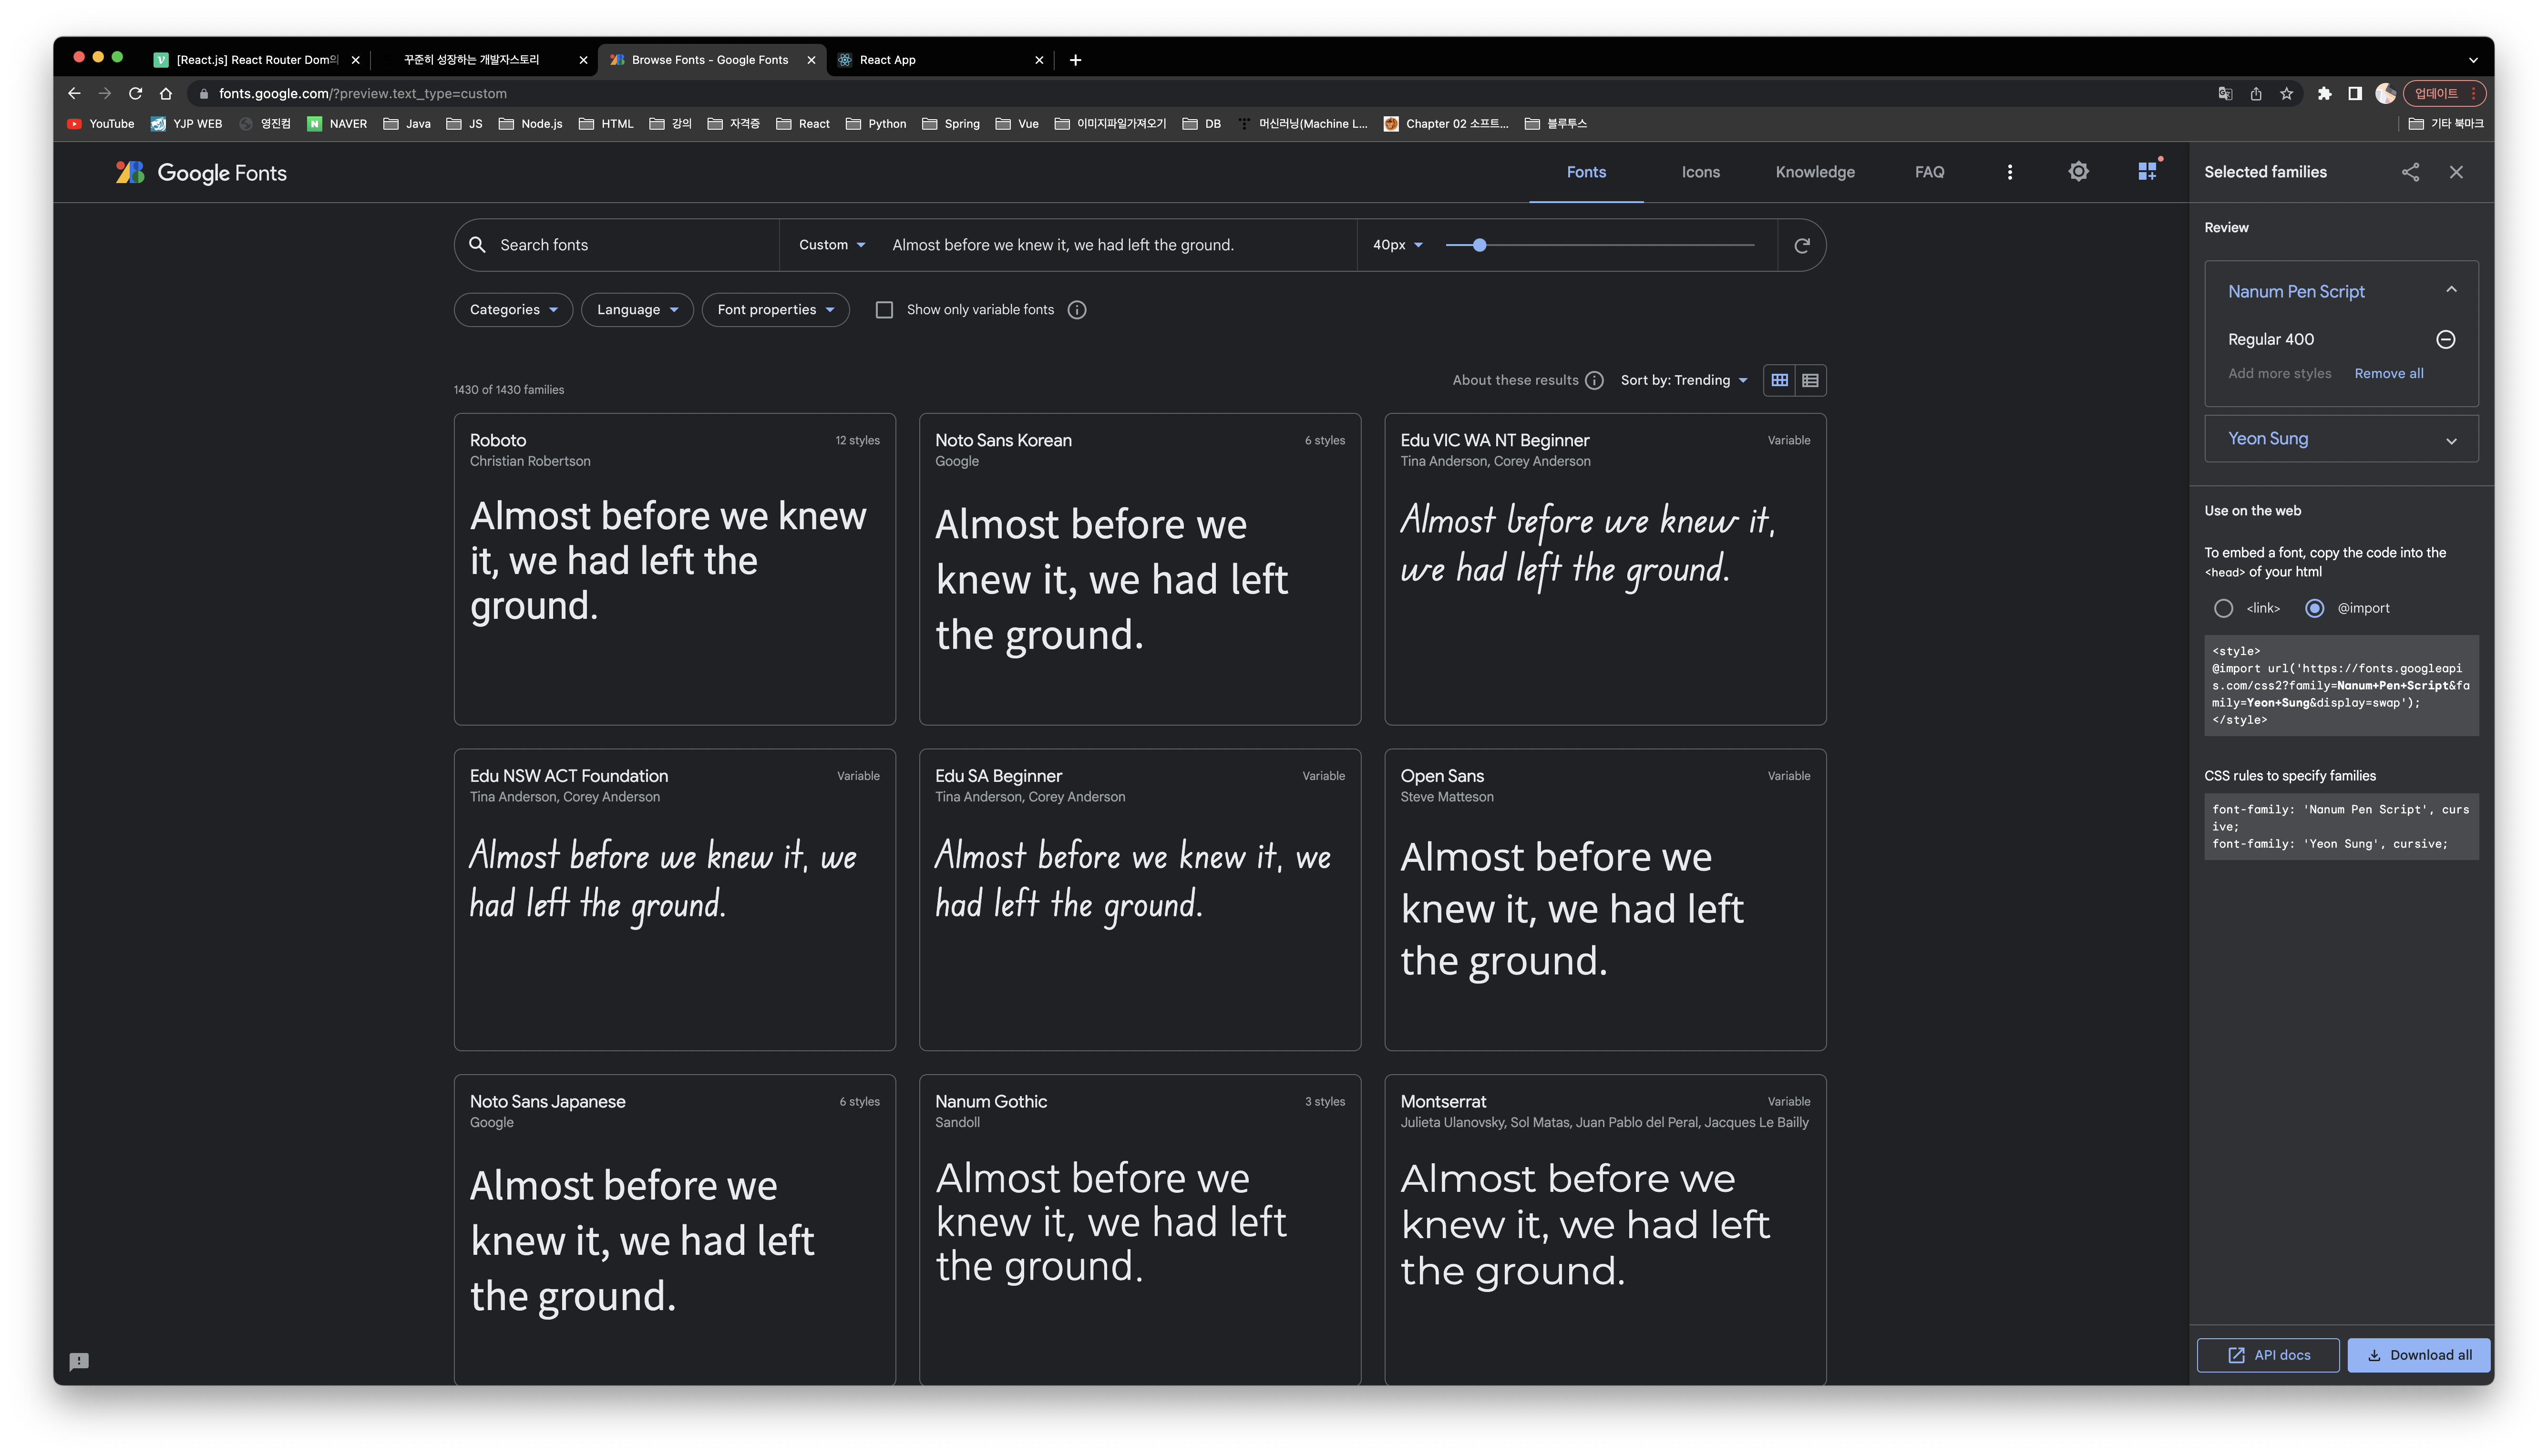
Task: Adjust the font size slider handle
Action: pyautogui.click(x=1479, y=245)
